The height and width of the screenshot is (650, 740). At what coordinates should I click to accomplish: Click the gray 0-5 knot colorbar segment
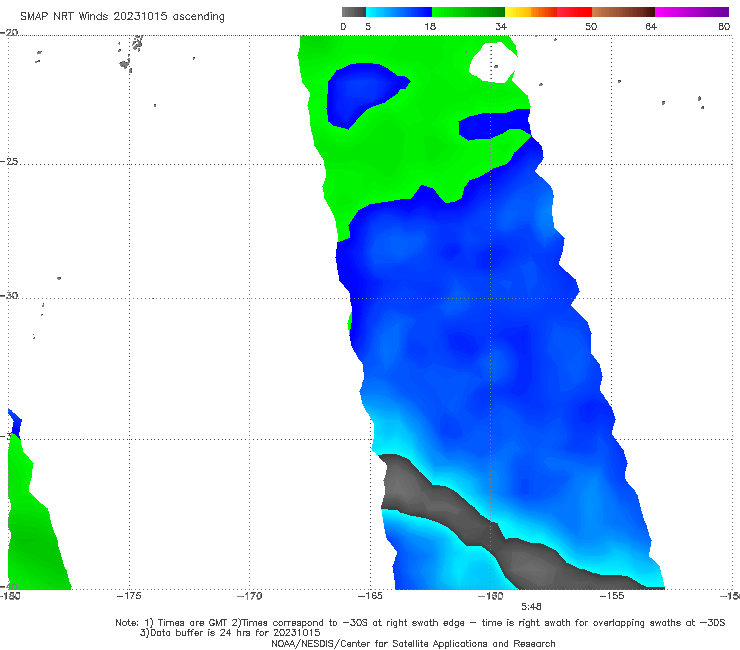click(353, 12)
